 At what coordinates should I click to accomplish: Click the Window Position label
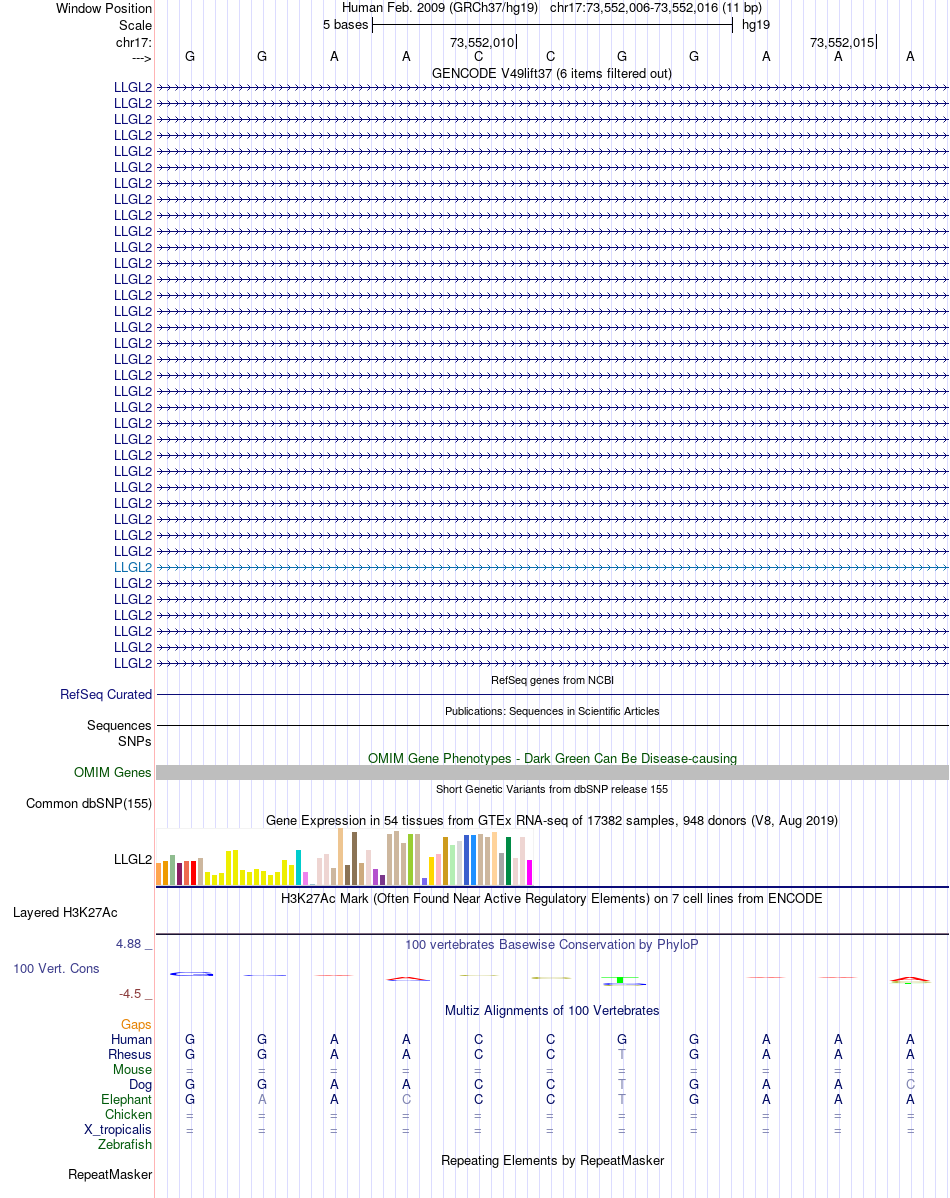[x=104, y=8]
